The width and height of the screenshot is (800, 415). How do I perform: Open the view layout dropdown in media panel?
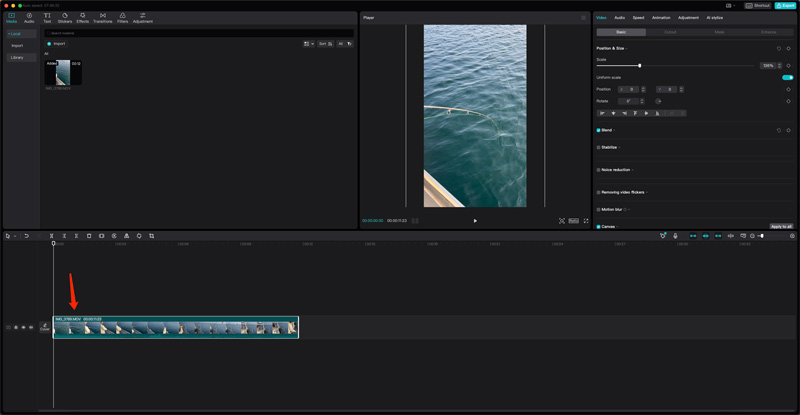point(309,44)
